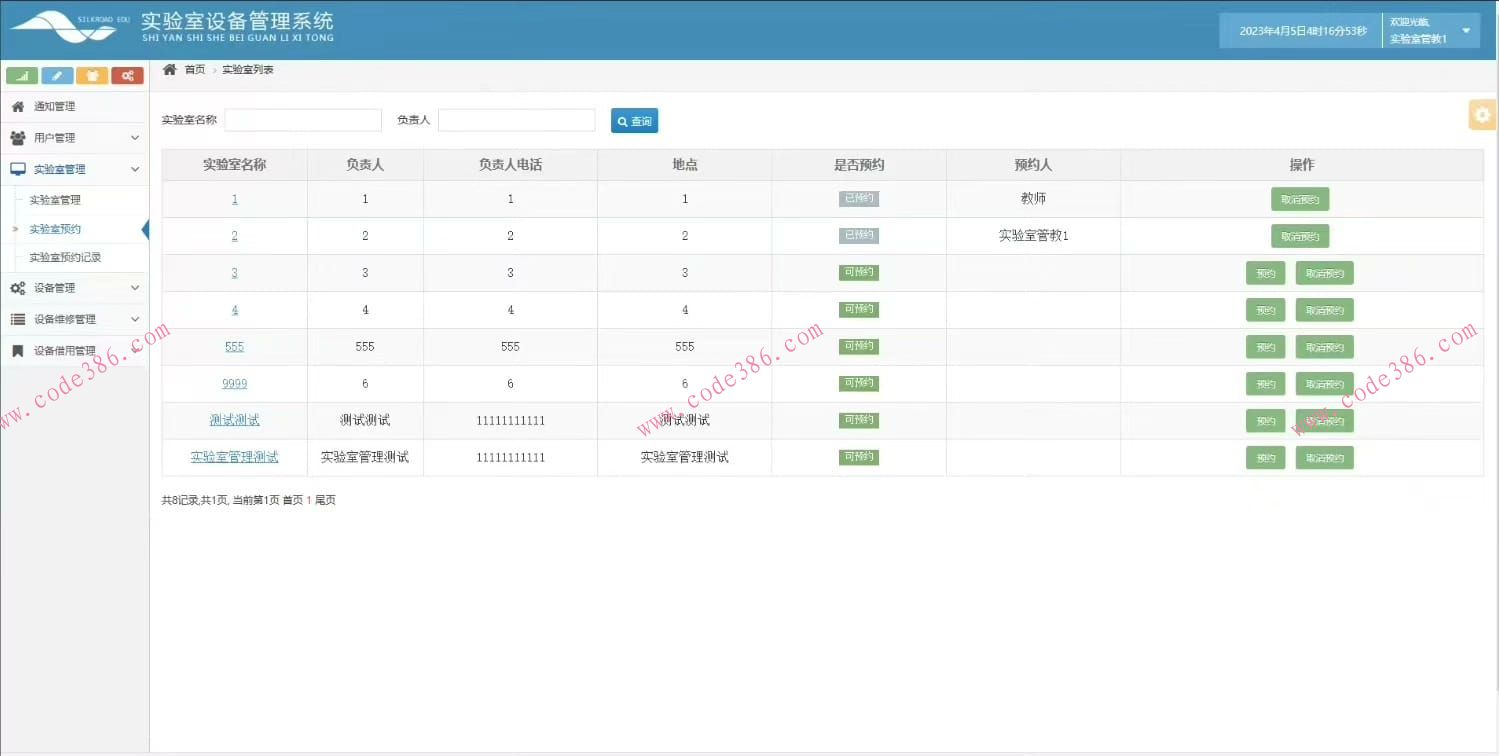Expand the 设备维修管理 menu chevron
The image size is (1499, 756).
135,319
